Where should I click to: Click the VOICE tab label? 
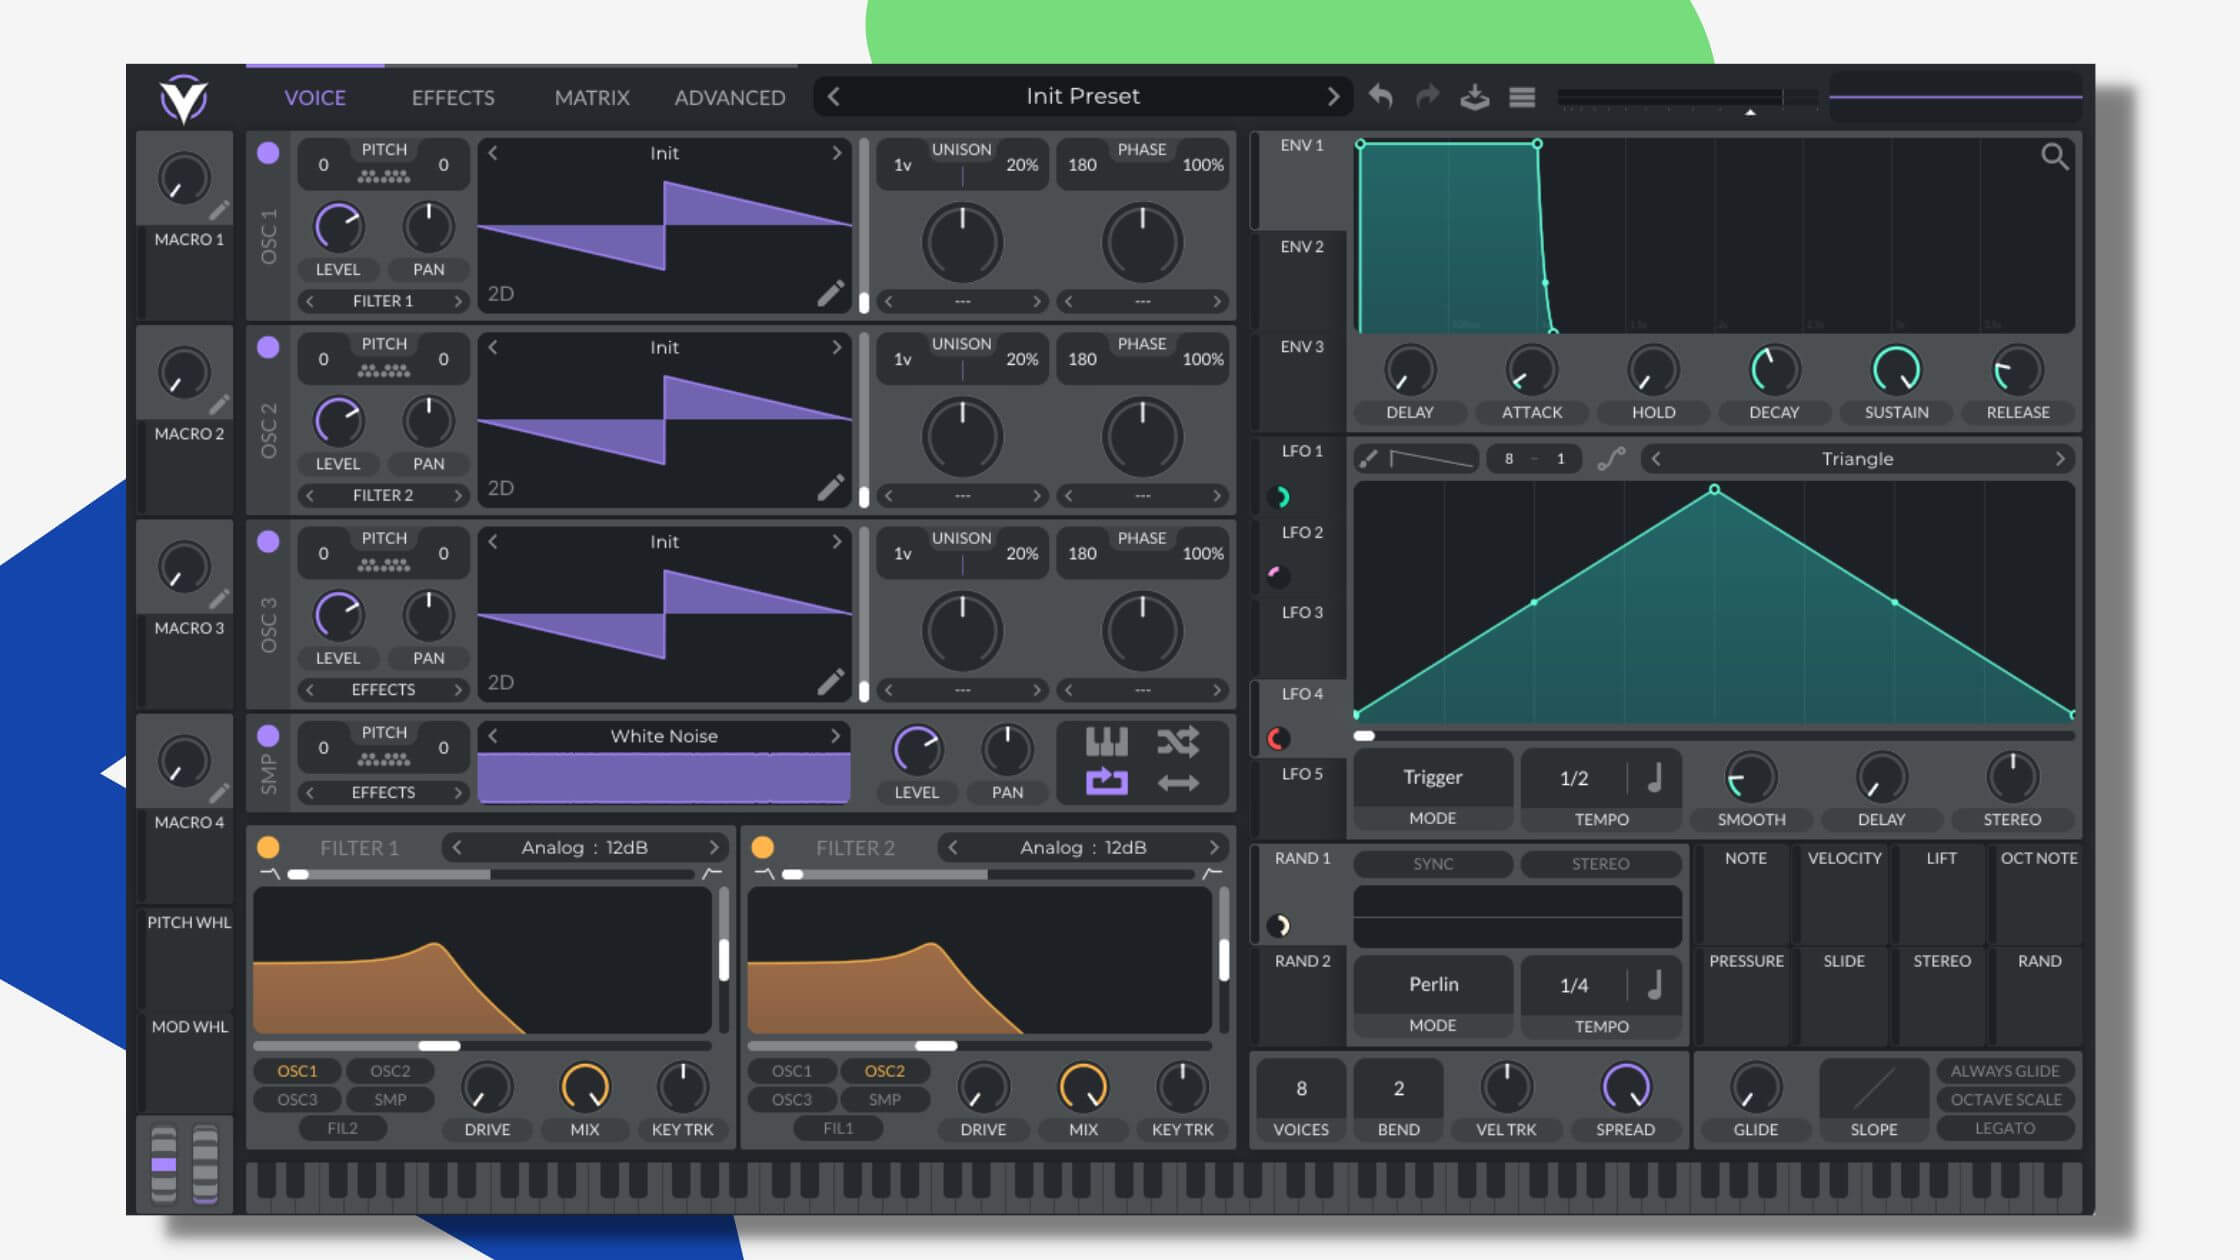pos(315,98)
